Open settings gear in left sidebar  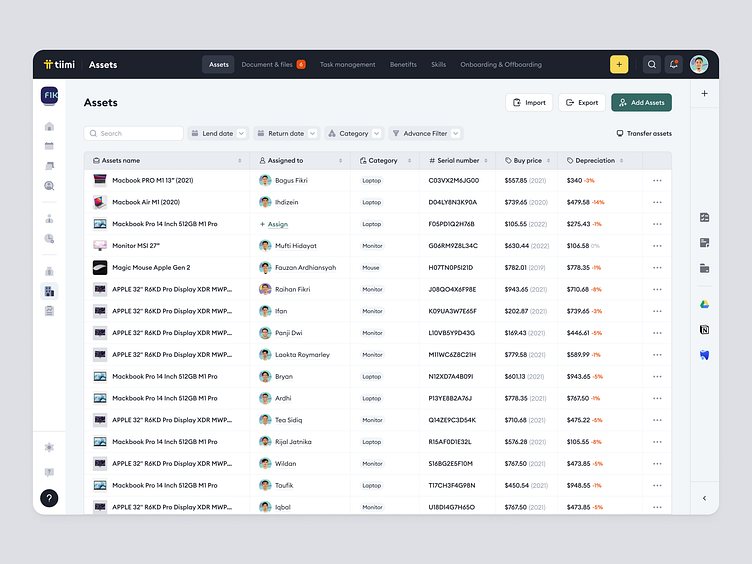(x=49, y=447)
